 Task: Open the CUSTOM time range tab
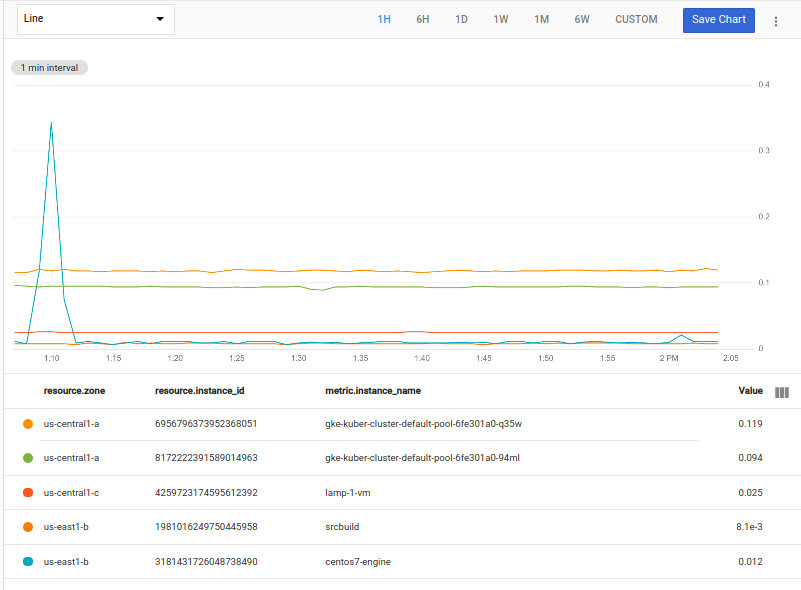tap(636, 19)
